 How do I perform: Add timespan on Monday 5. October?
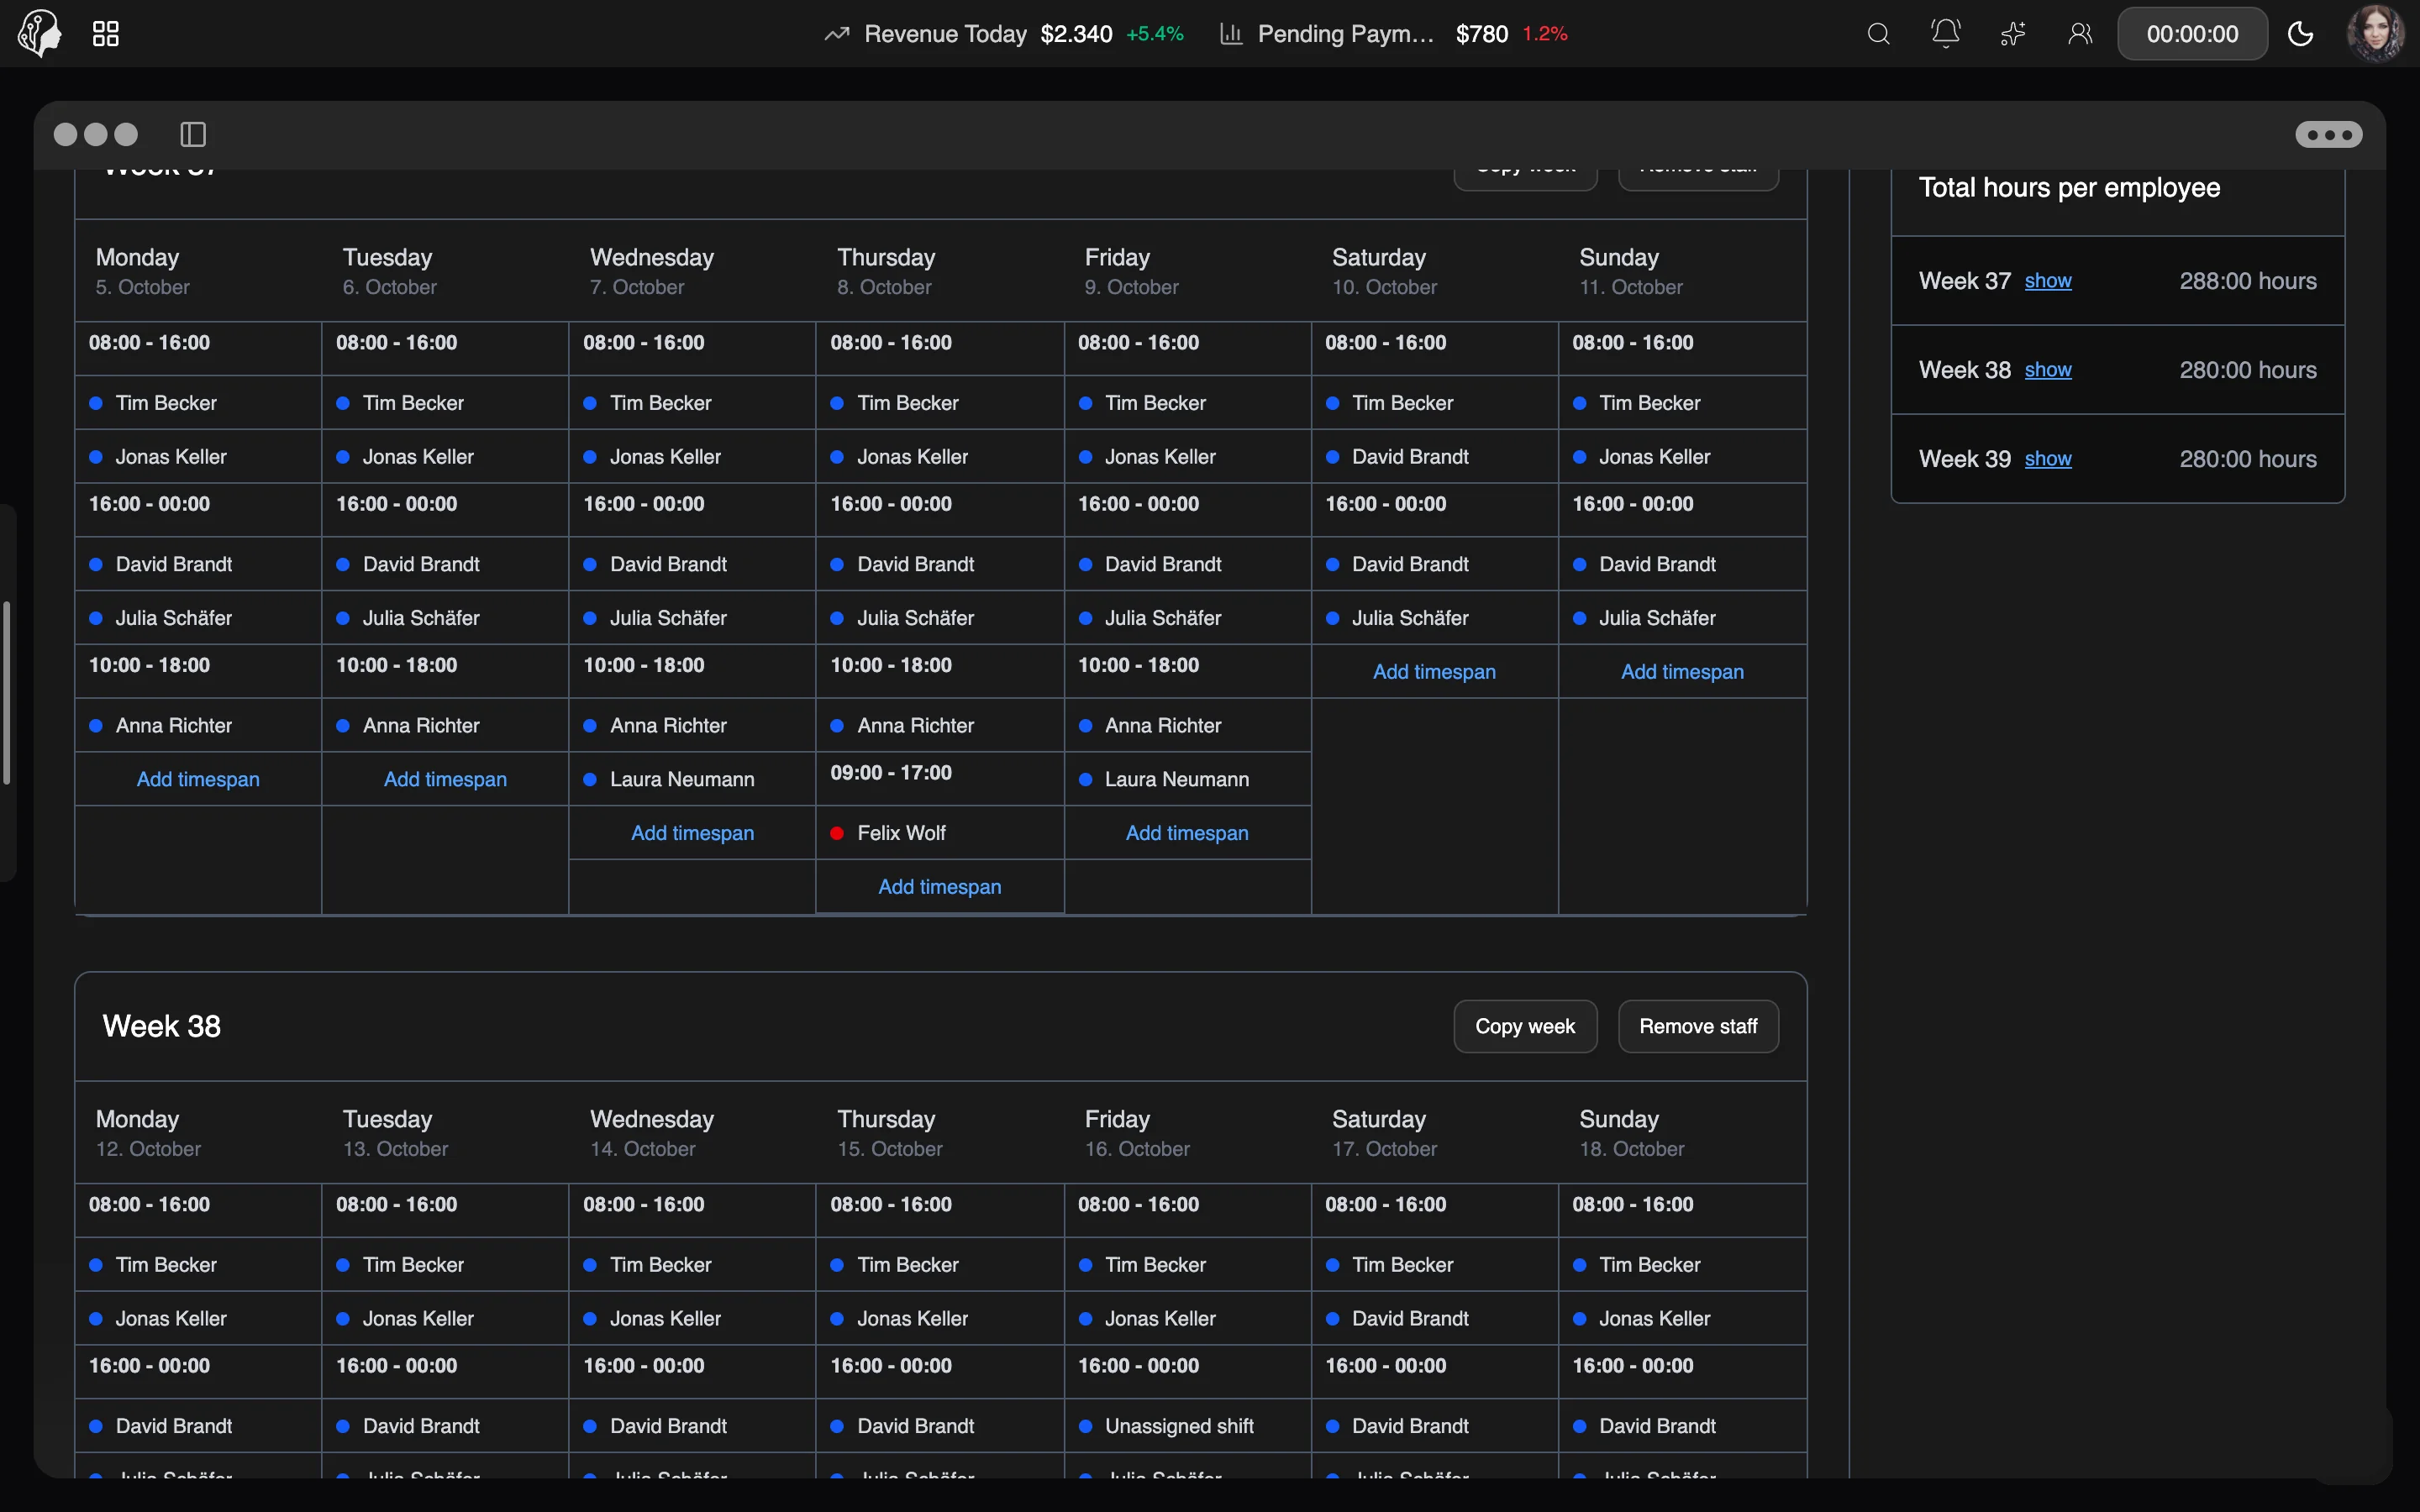(198, 779)
